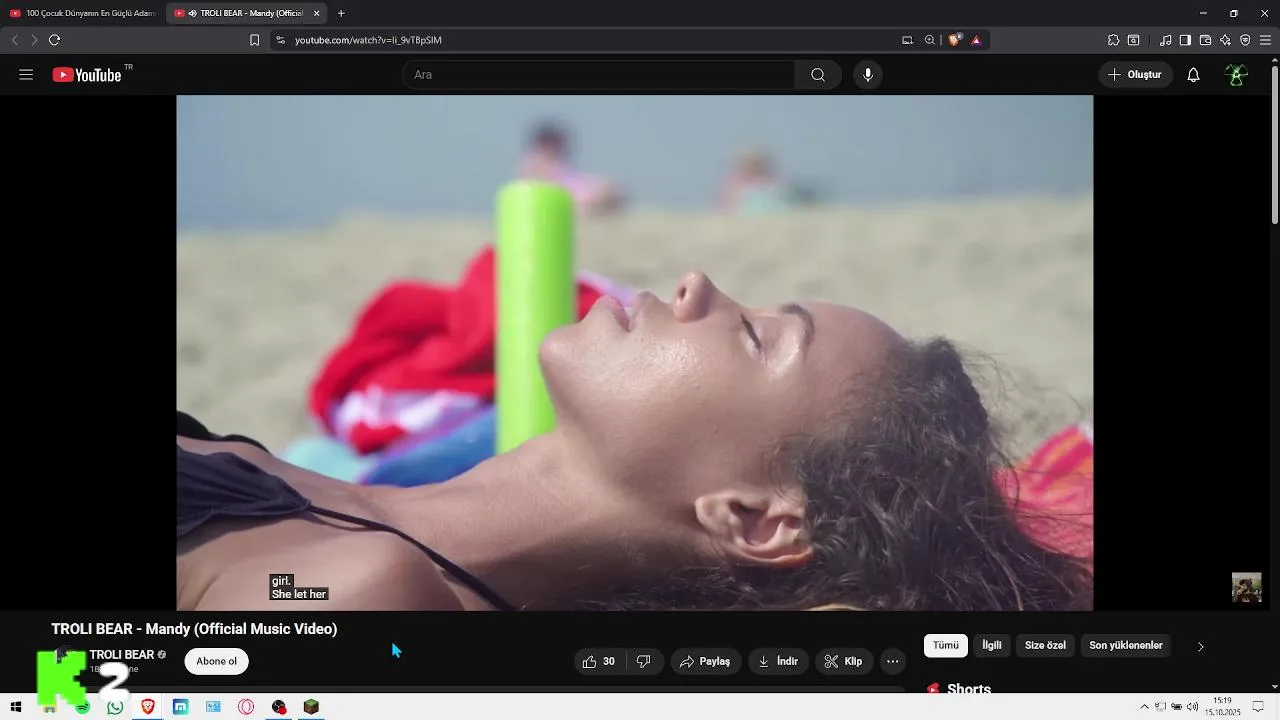Show hidden system tray icons
Viewport: 1280px width, 720px height.
[x=1144, y=707]
